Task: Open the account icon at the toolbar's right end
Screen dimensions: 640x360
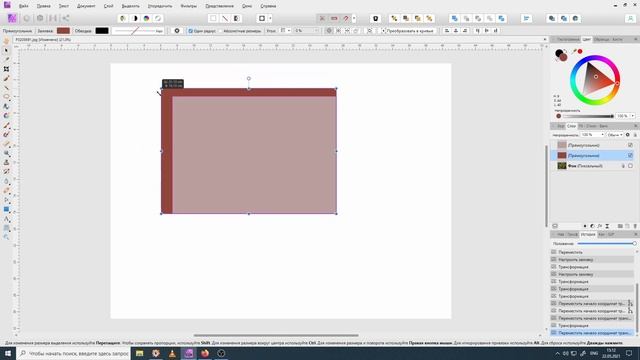Action: tap(631, 18)
